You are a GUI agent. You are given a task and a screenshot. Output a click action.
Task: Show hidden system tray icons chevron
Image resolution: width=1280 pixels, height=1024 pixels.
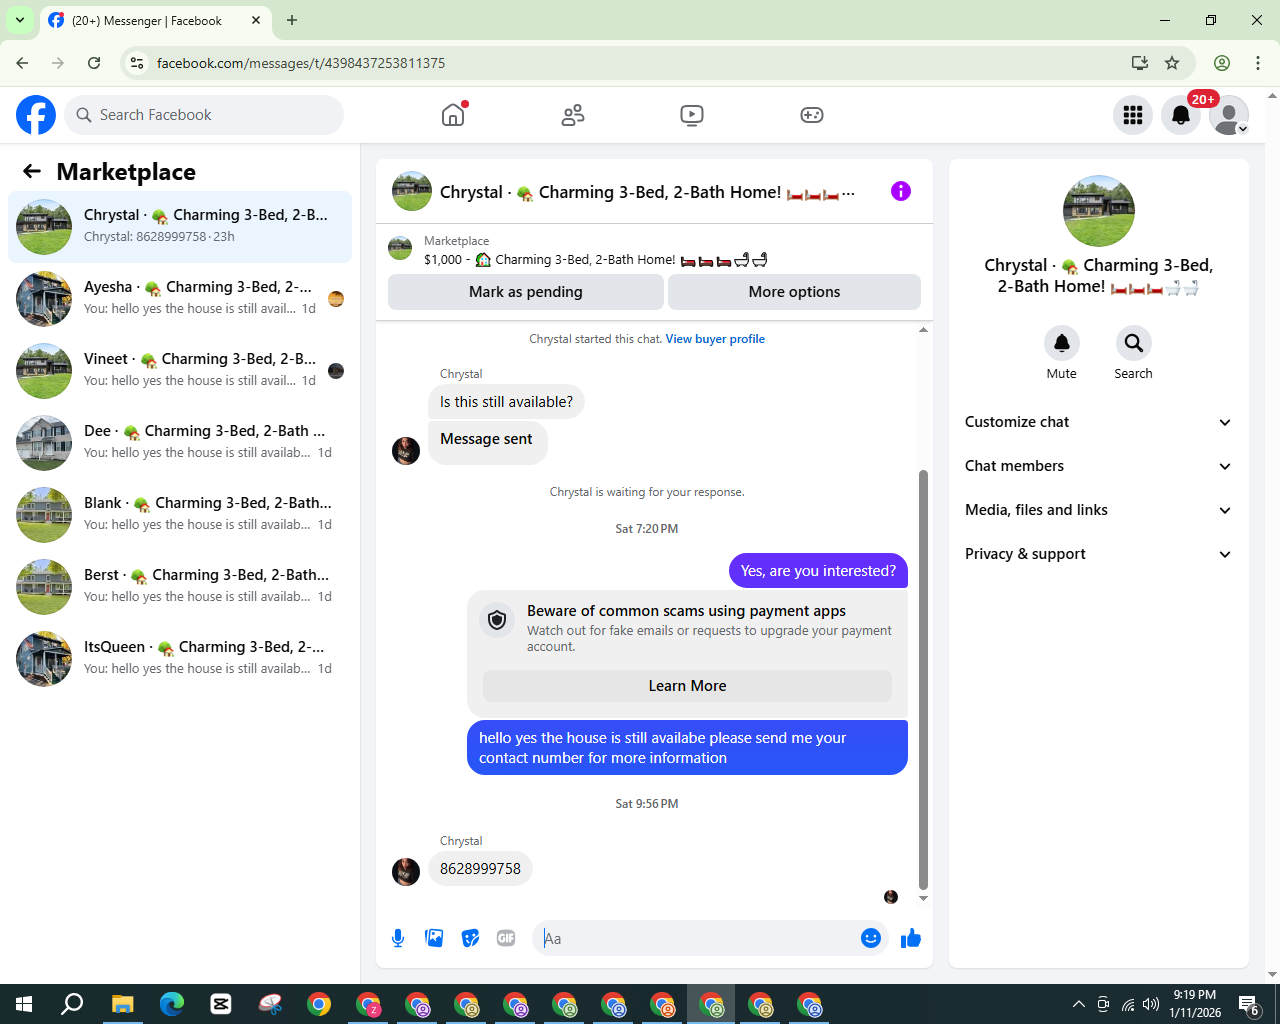pos(1078,1004)
